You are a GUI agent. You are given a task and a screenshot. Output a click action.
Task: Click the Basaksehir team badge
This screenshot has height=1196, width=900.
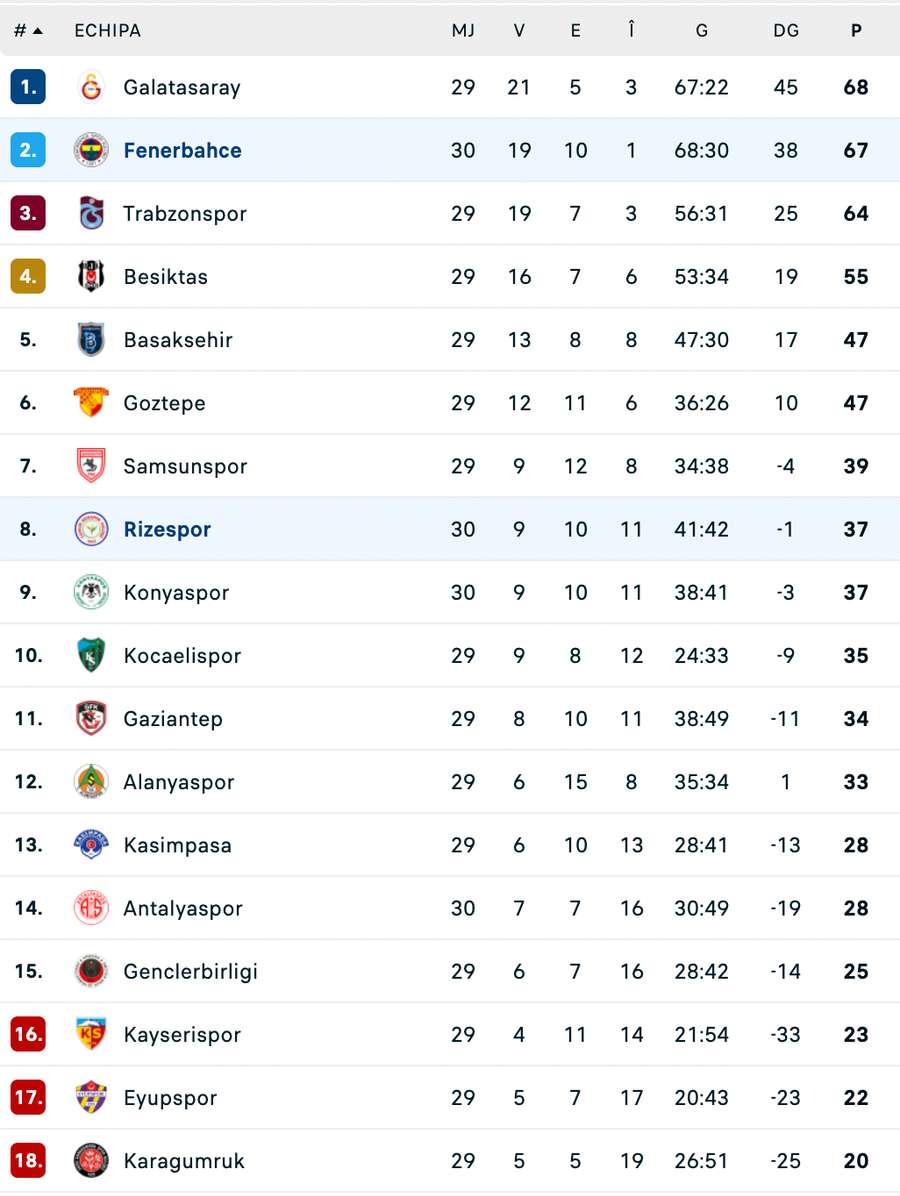click(91, 340)
